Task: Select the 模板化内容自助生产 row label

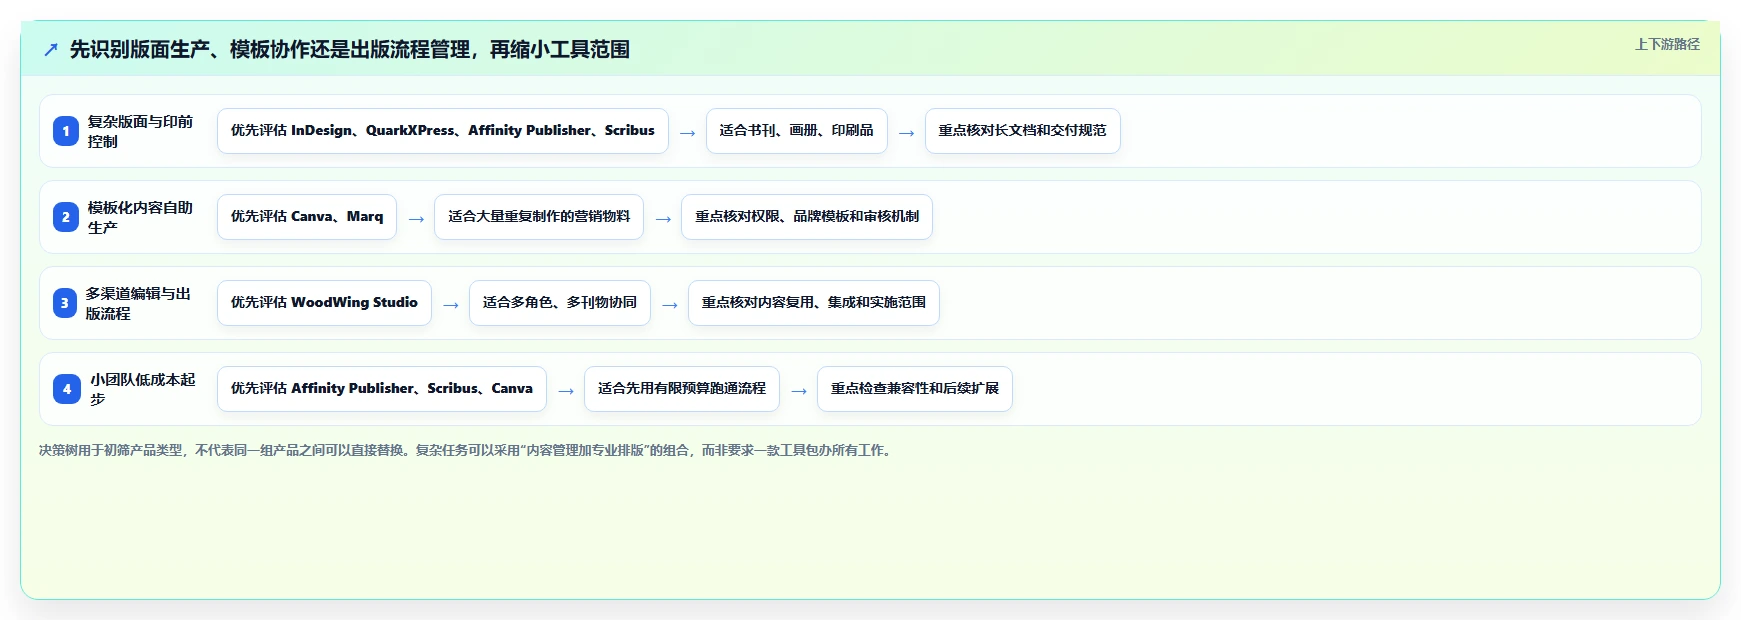Action: point(140,217)
